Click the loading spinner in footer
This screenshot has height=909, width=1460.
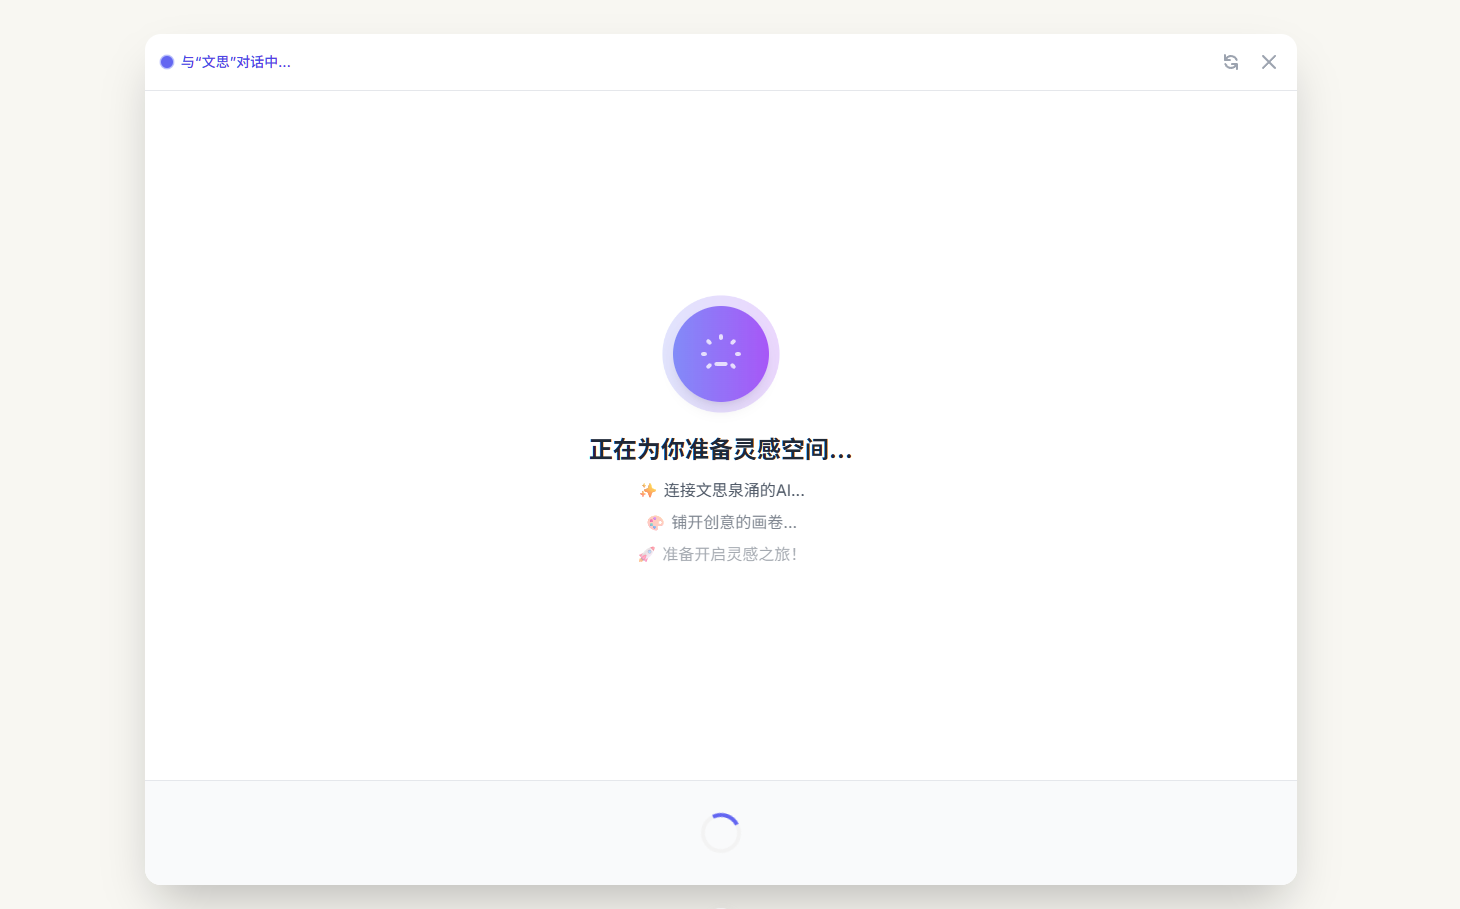pyautogui.click(x=721, y=833)
